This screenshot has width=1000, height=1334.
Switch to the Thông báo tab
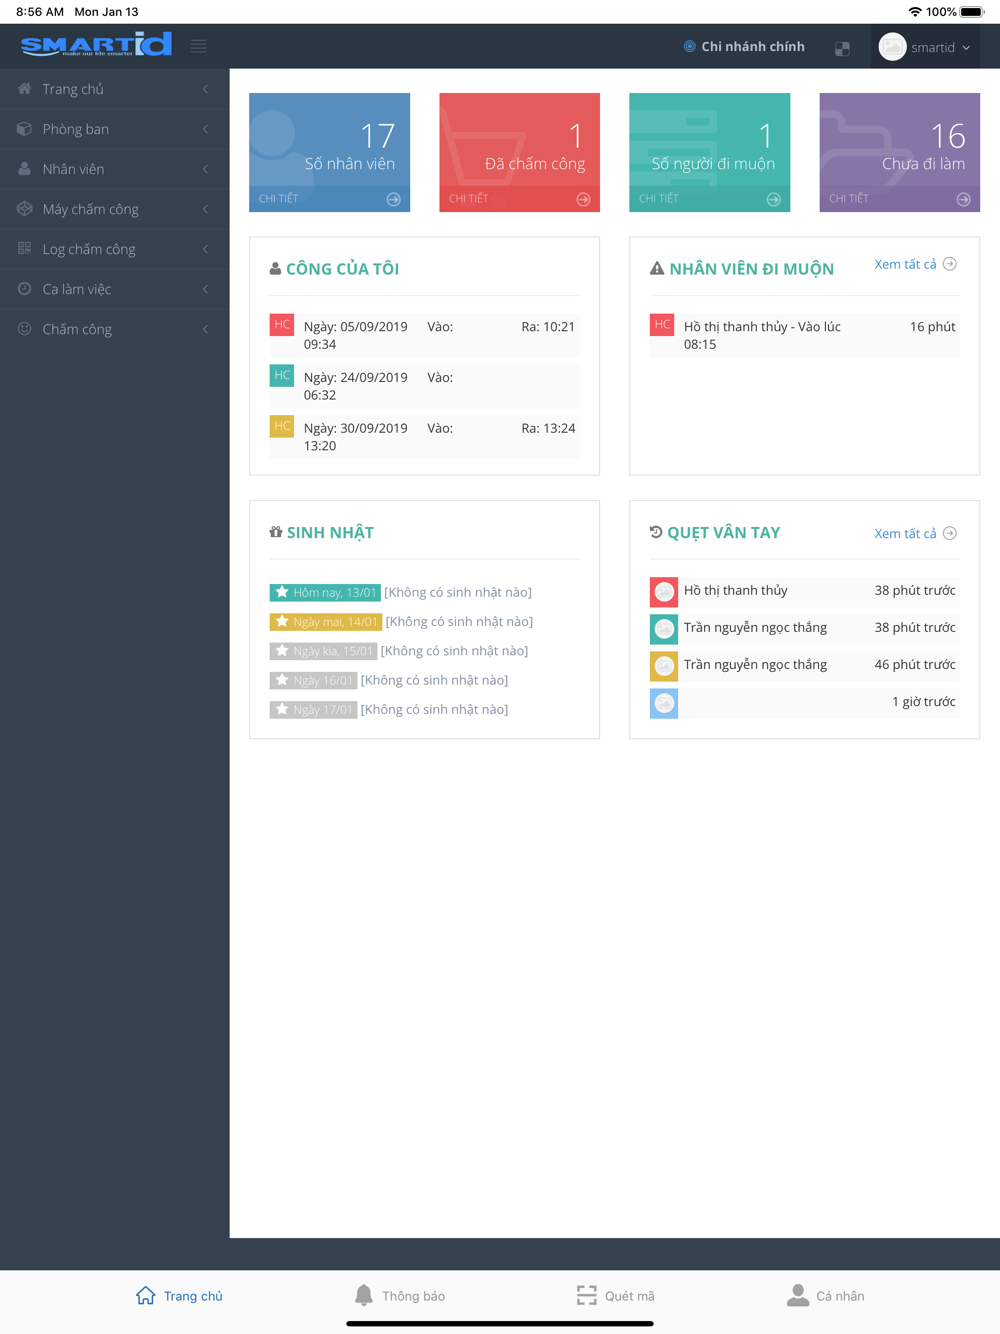400,1296
